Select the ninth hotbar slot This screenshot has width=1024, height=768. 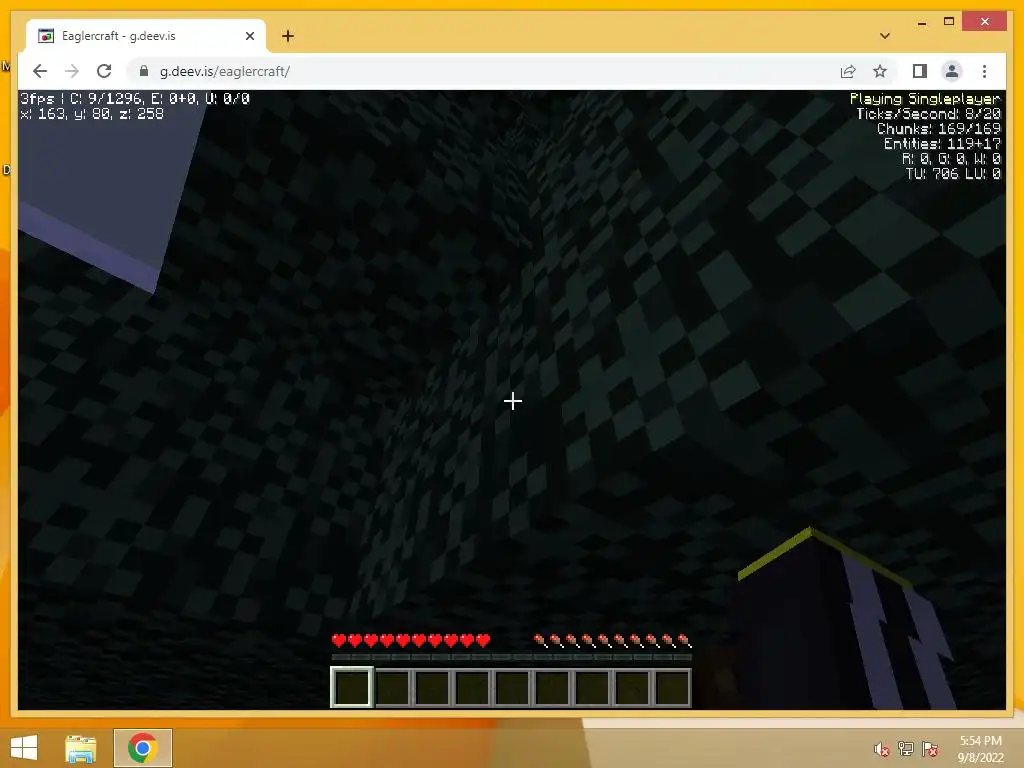point(672,688)
